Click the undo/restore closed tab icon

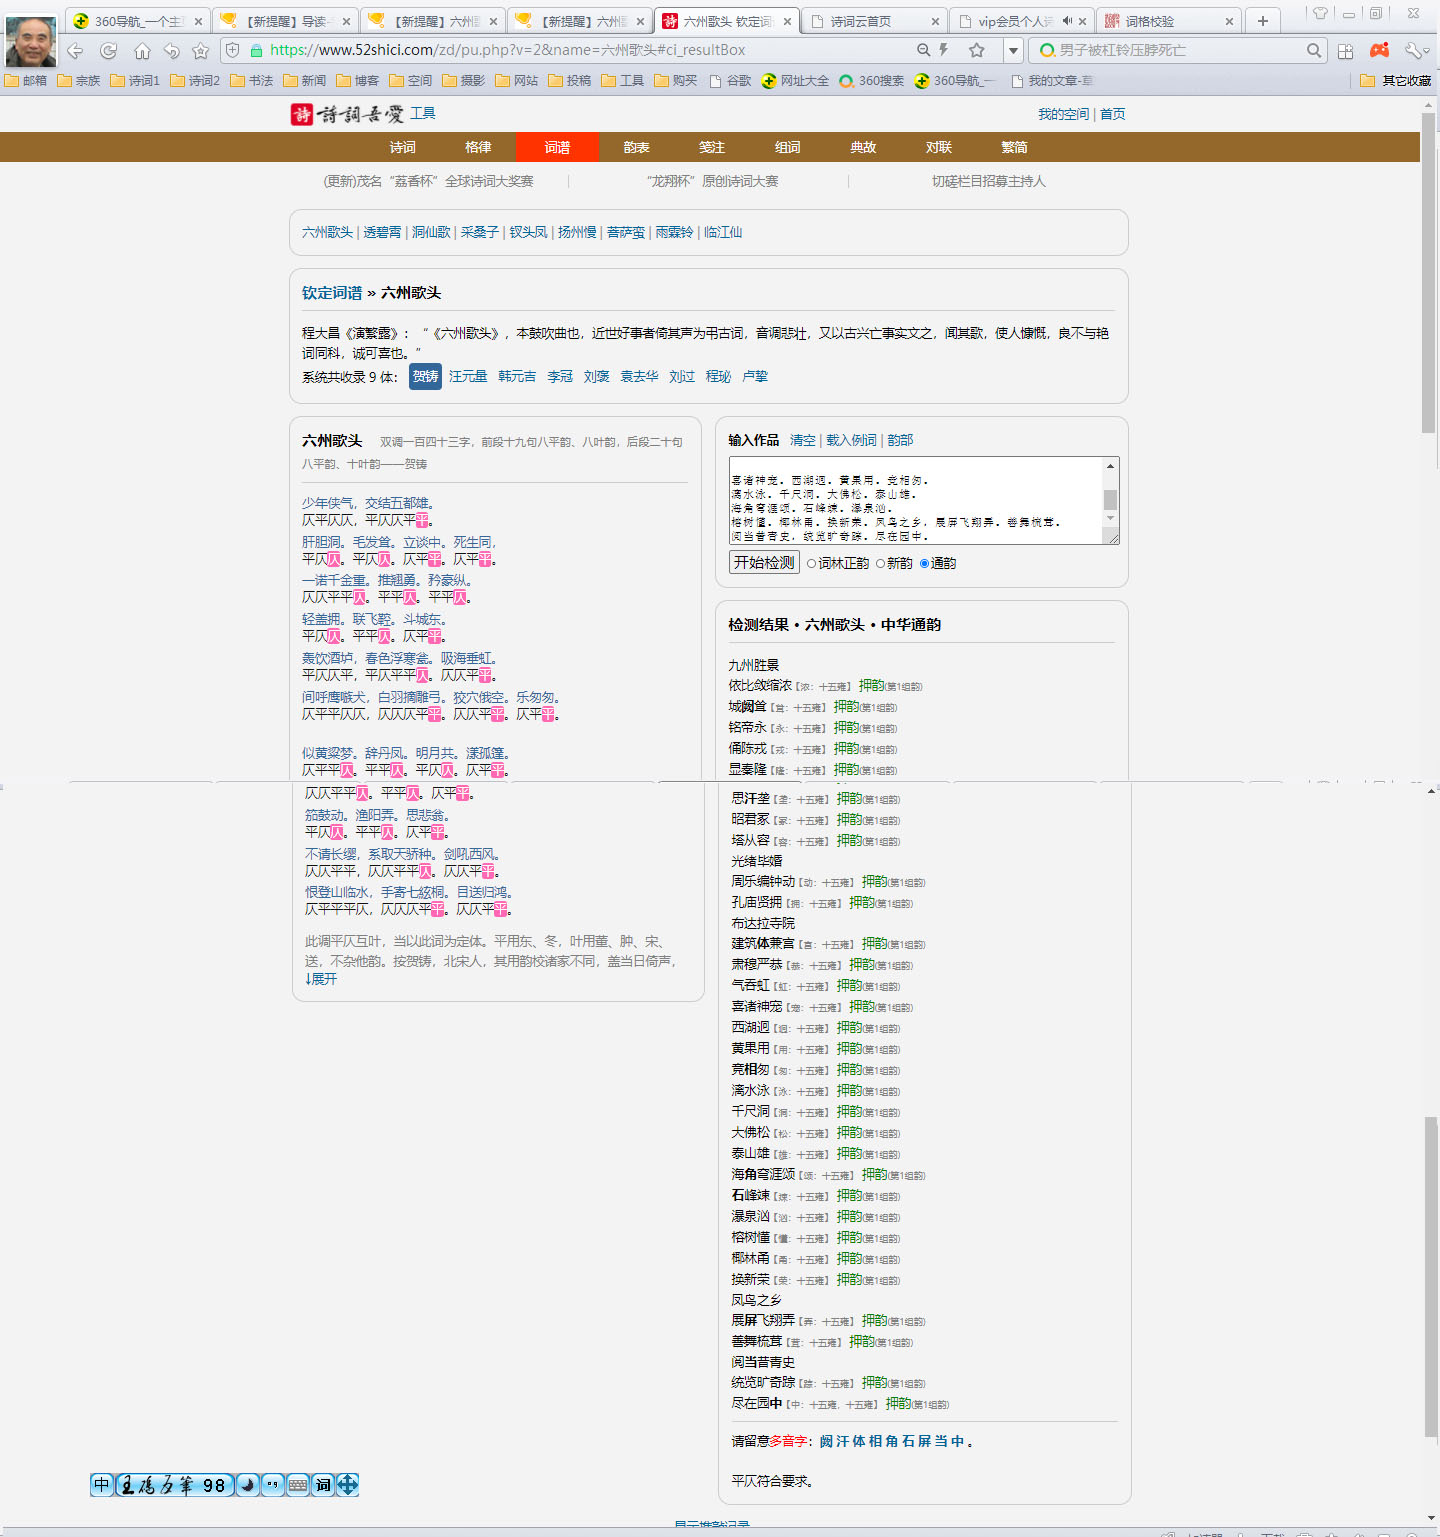(172, 50)
